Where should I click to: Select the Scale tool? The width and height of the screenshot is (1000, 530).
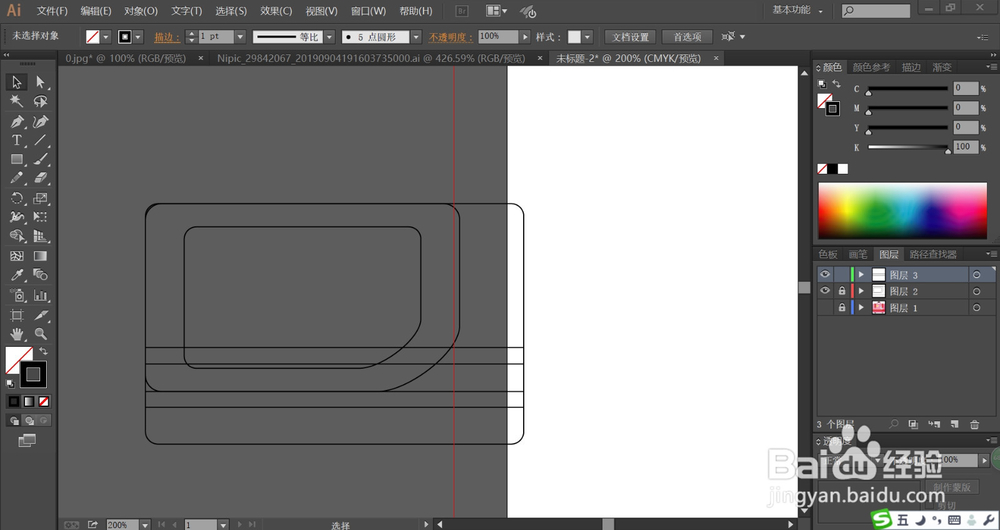pos(40,198)
